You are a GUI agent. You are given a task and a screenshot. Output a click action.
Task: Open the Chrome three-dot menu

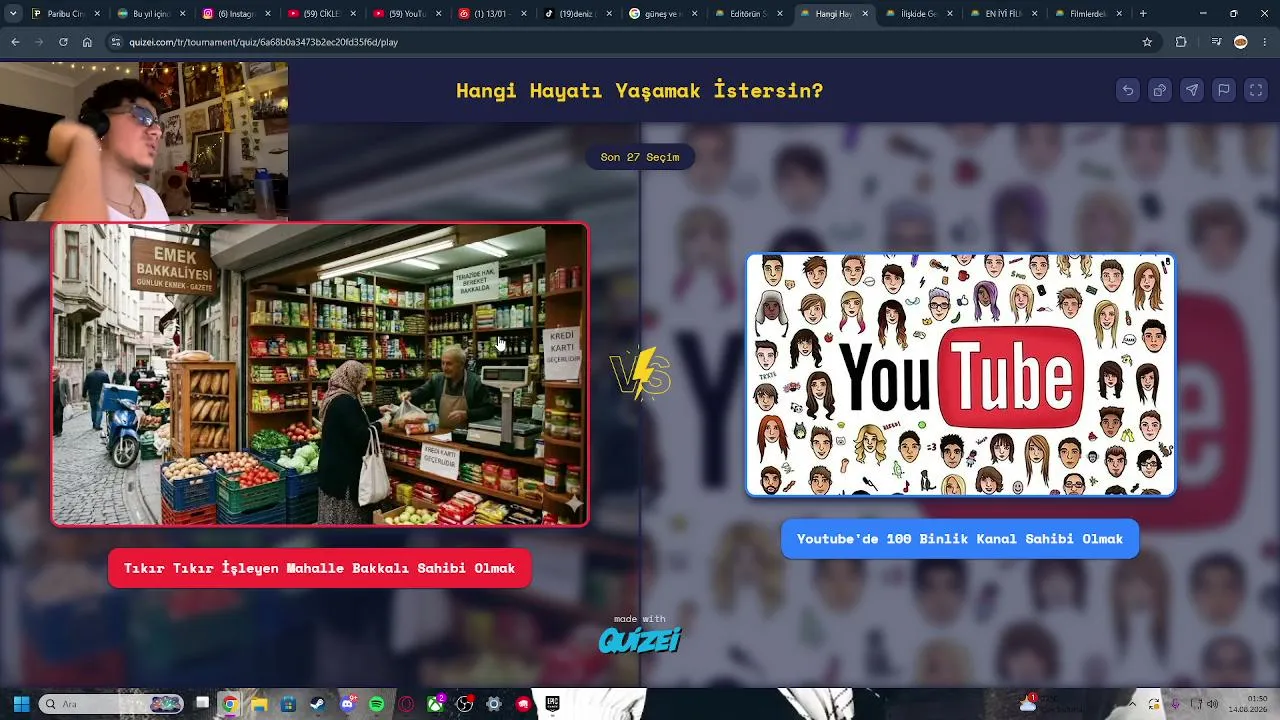1265,42
